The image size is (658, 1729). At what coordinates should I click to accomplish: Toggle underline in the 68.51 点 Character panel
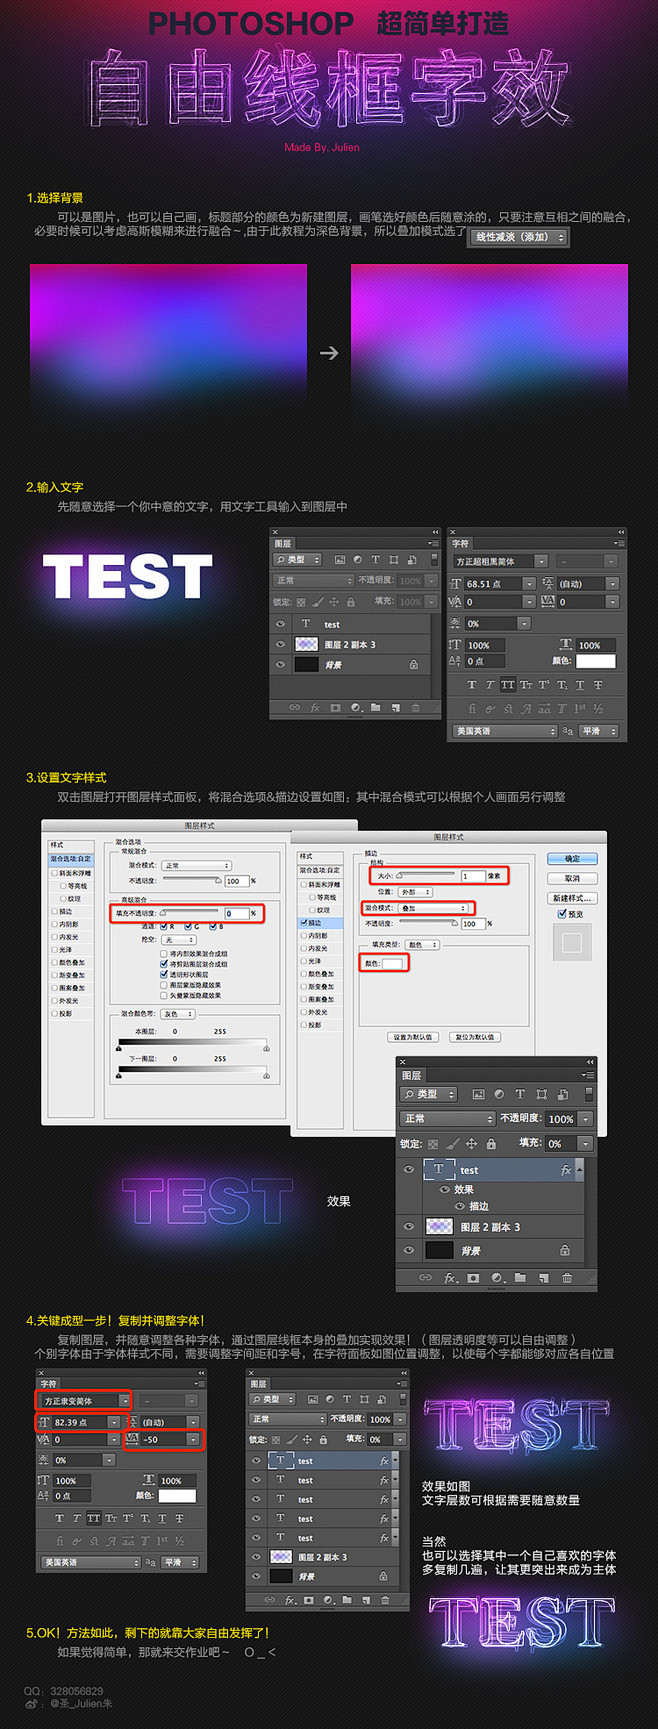click(x=580, y=685)
